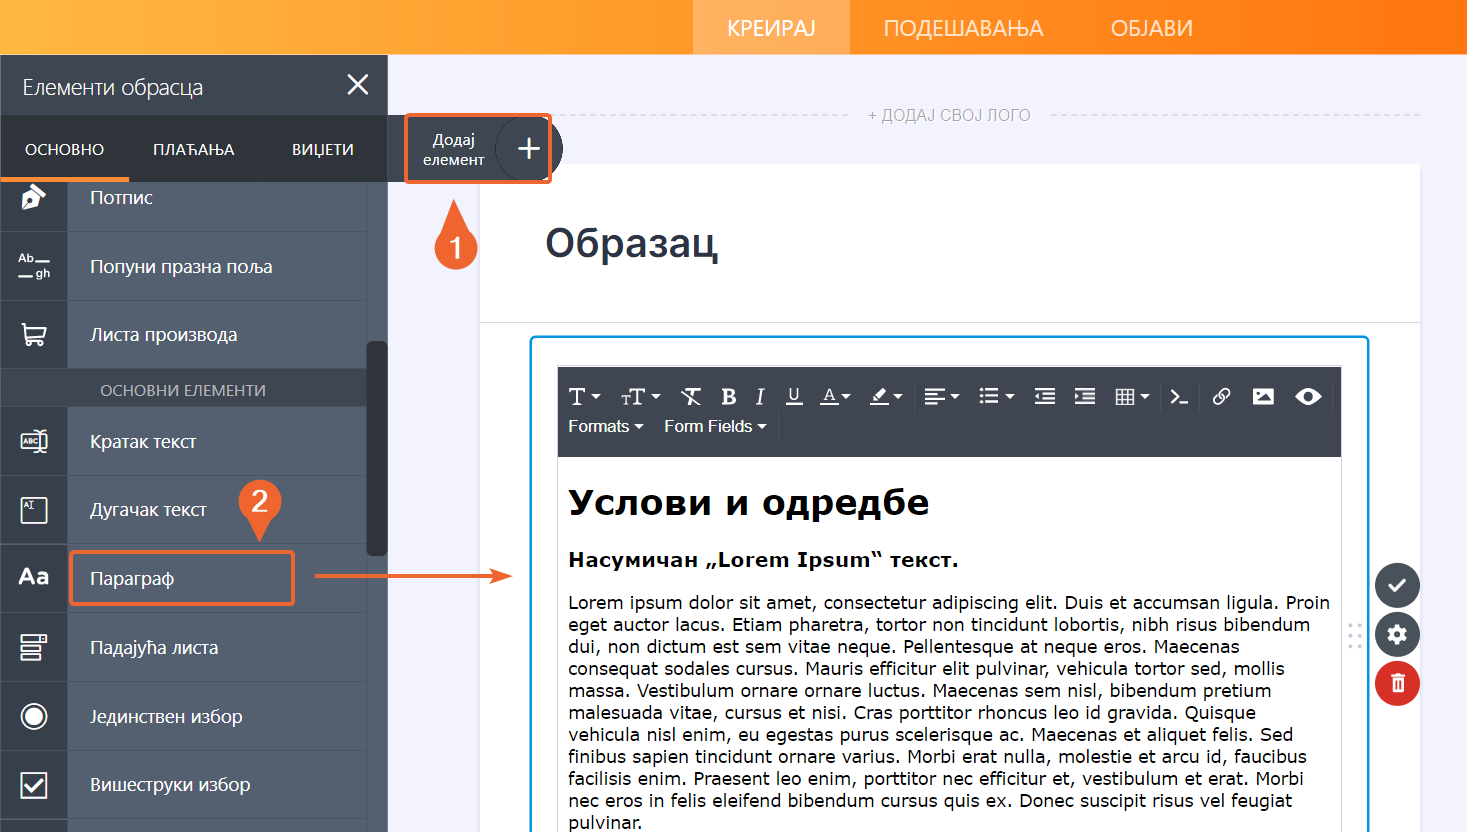The width and height of the screenshot is (1467, 832).
Task: Confirm paragraph edits with the checkmark button
Action: point(1397,585)
